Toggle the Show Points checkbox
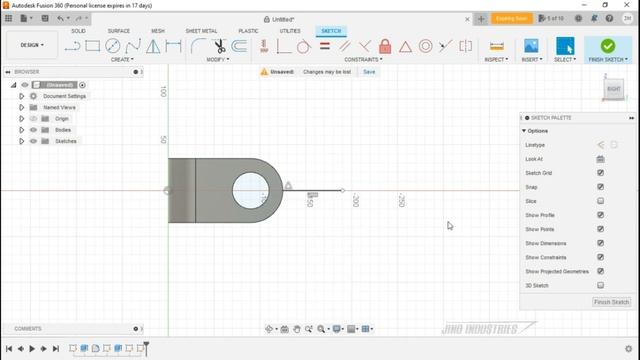640x360 pixels. (x=600, y=229)
